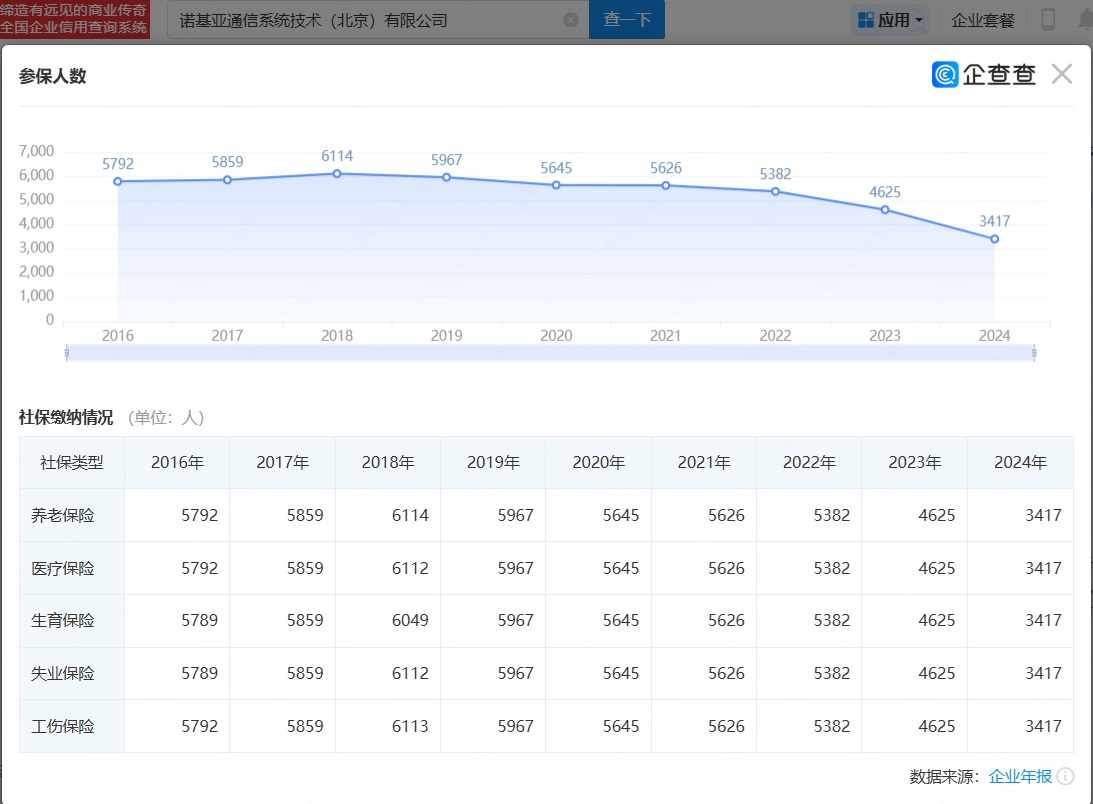Select the 医疗保险 row label

[63, 568]
